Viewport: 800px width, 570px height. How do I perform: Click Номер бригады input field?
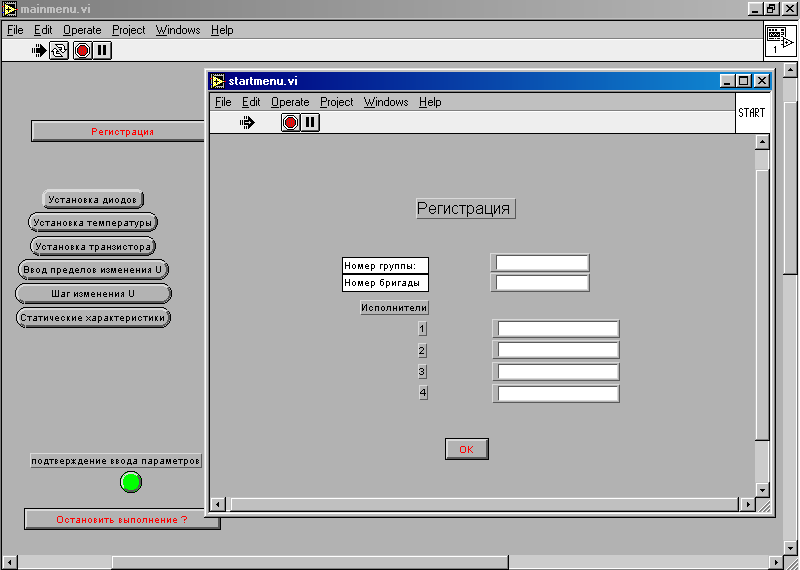pos(540,283)
